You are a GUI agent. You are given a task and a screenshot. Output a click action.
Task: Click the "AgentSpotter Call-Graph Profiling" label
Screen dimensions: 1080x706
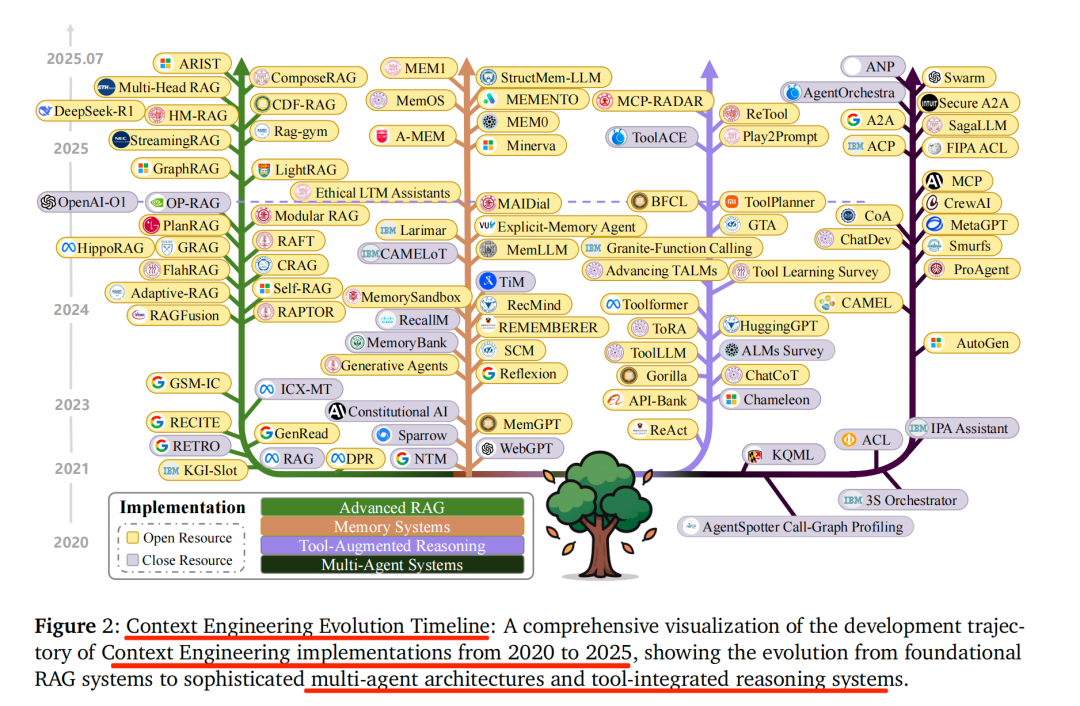click(x=796, y=527)
